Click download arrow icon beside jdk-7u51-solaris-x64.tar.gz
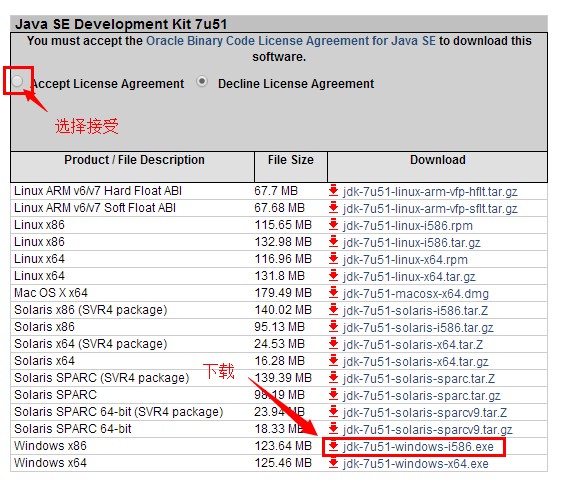This screenshot has height=483, width=564. pos(333,361)
